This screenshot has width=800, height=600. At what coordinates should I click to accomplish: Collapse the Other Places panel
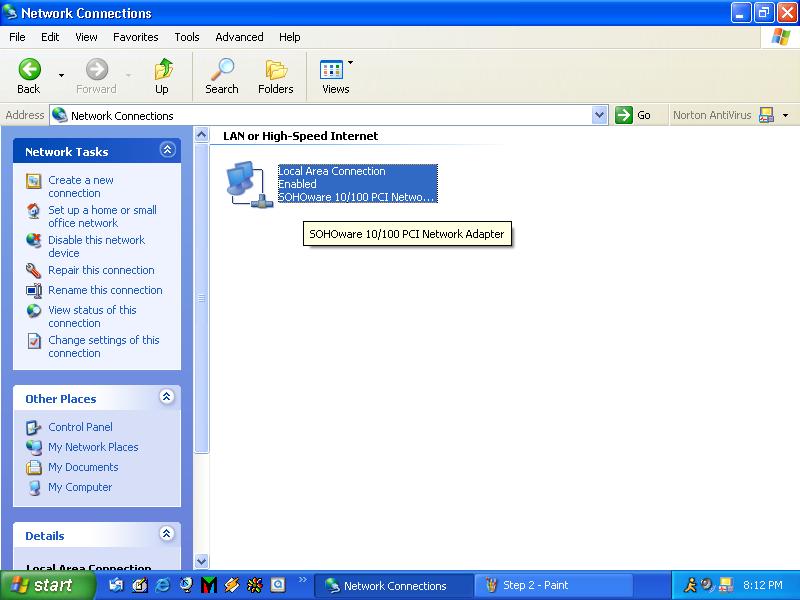coord(167,397)
